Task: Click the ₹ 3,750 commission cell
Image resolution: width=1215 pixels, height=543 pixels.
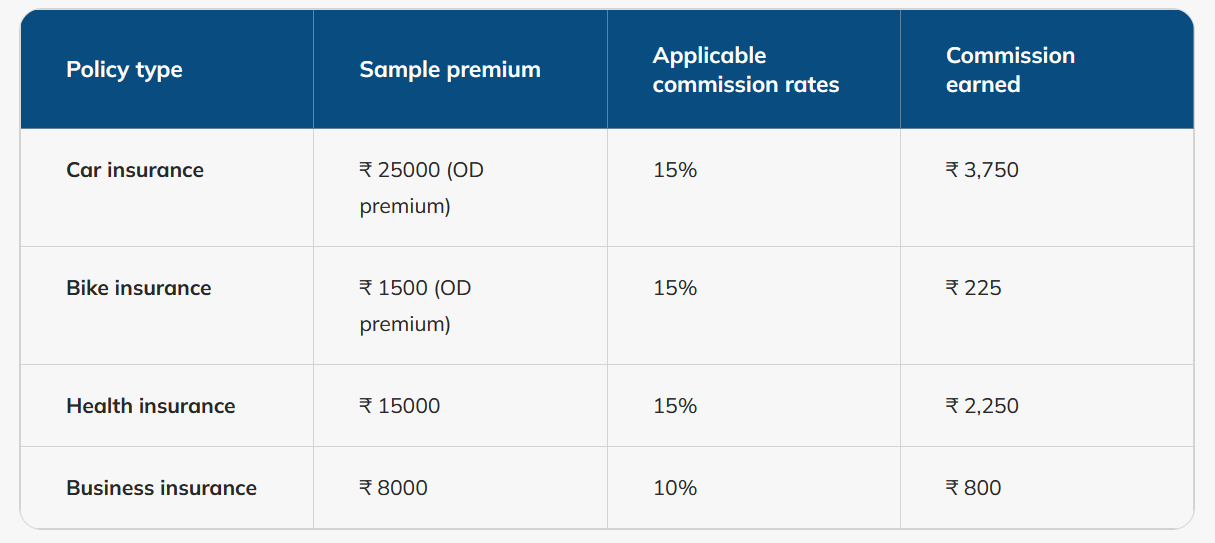Action: click(x=982, y=170)
